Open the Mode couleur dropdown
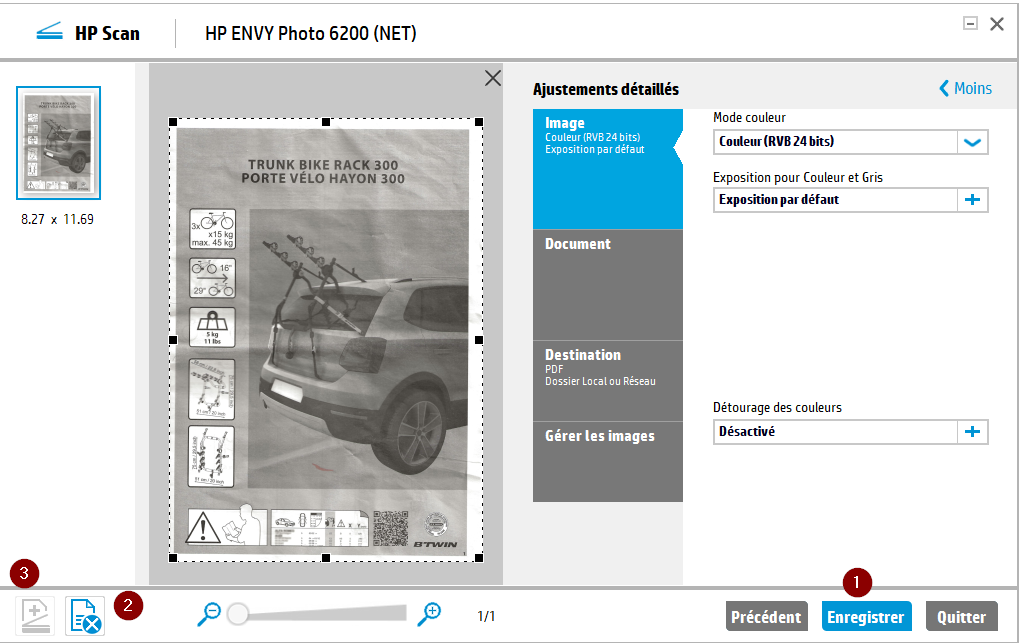 [972, 142]
